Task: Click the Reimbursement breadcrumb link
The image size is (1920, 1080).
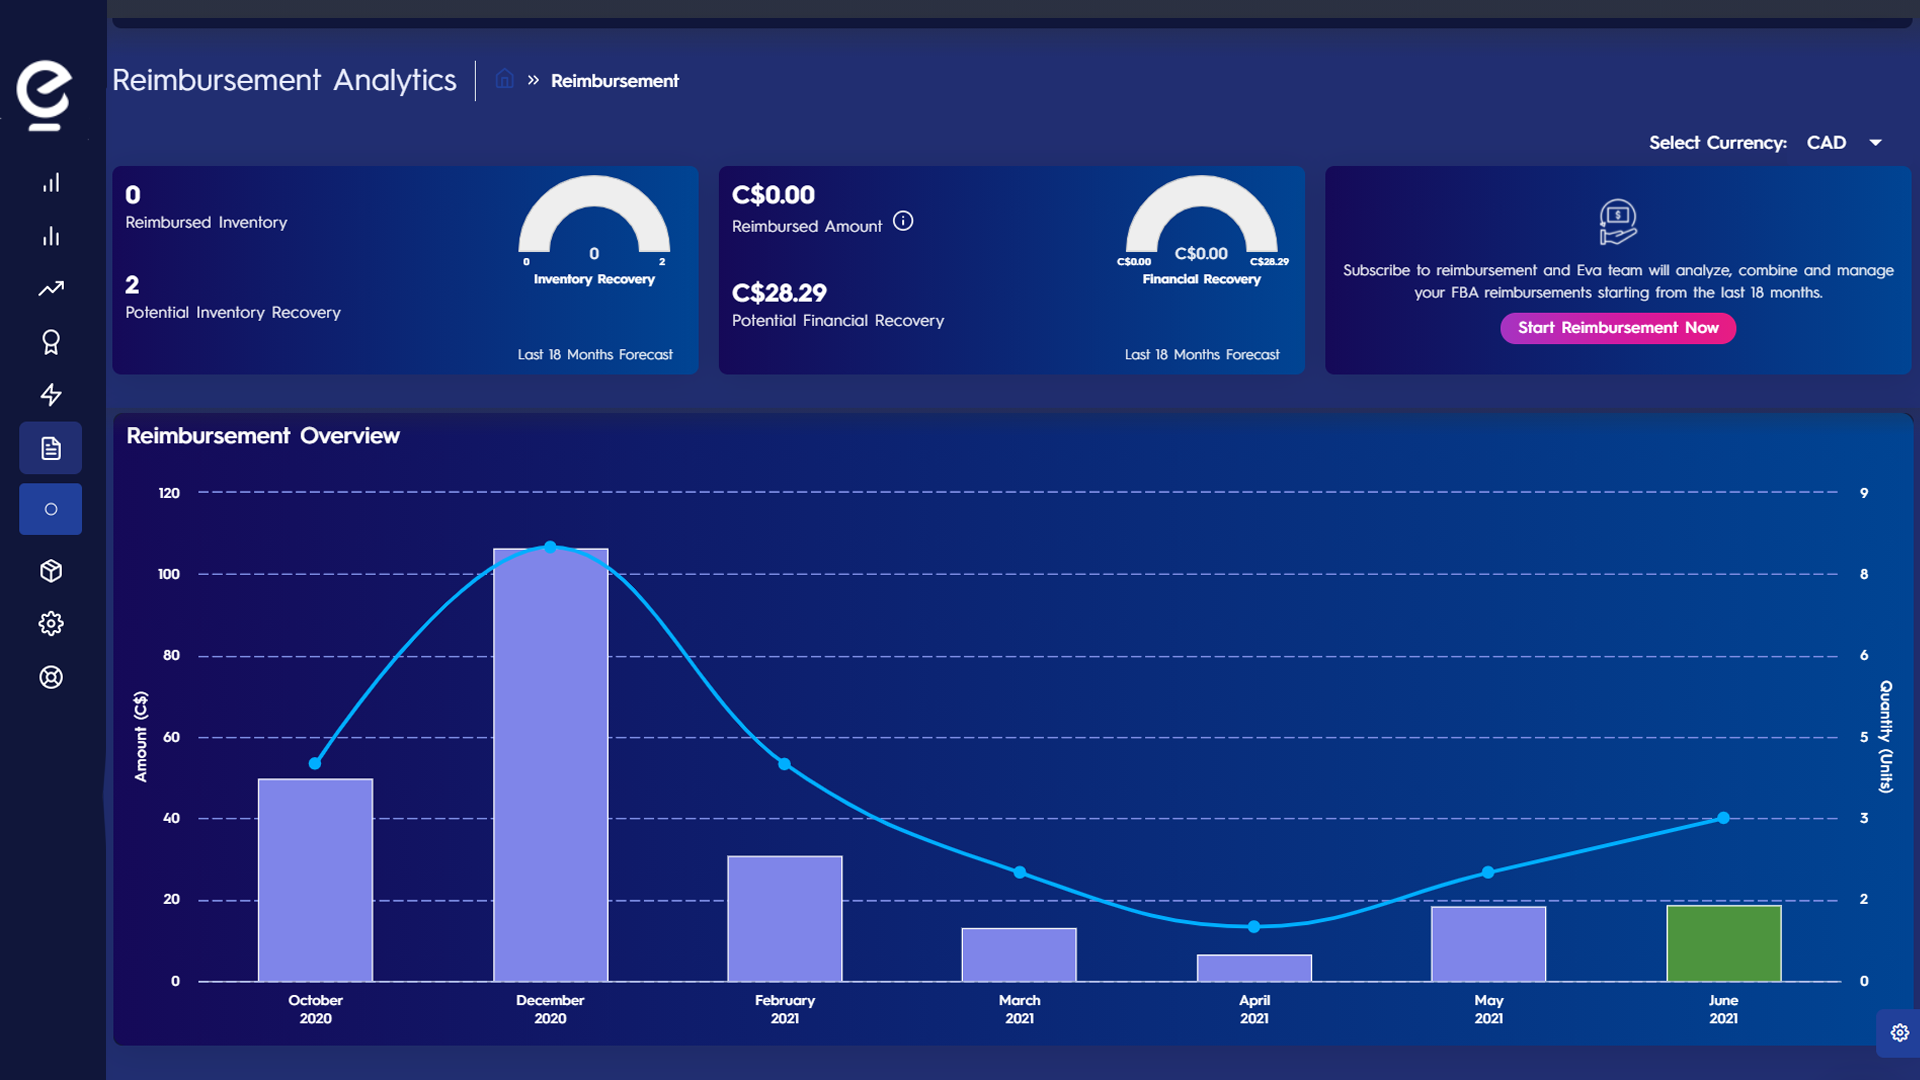Action: coord(616,80)
